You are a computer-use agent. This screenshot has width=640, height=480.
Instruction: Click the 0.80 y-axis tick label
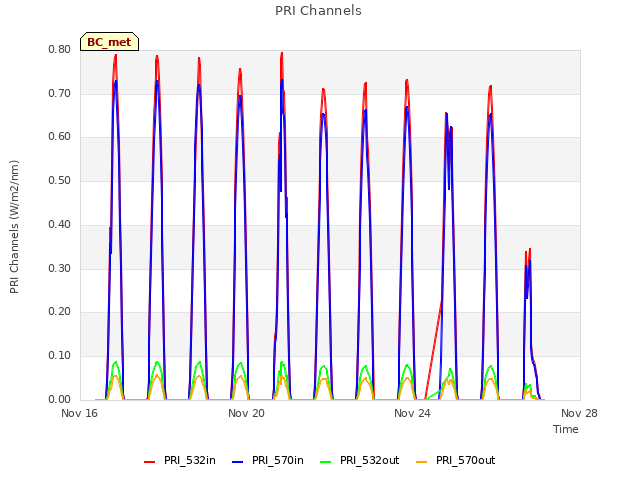coord(60,49)
